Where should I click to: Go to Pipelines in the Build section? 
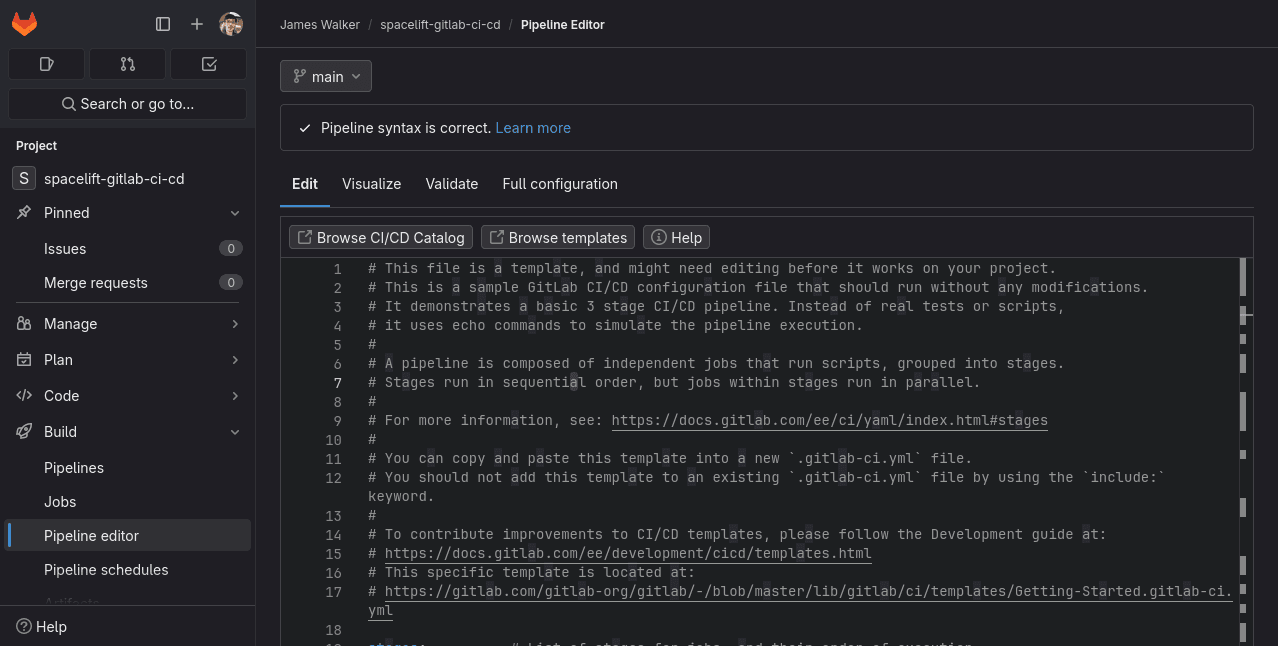click(x=74, y=467)
